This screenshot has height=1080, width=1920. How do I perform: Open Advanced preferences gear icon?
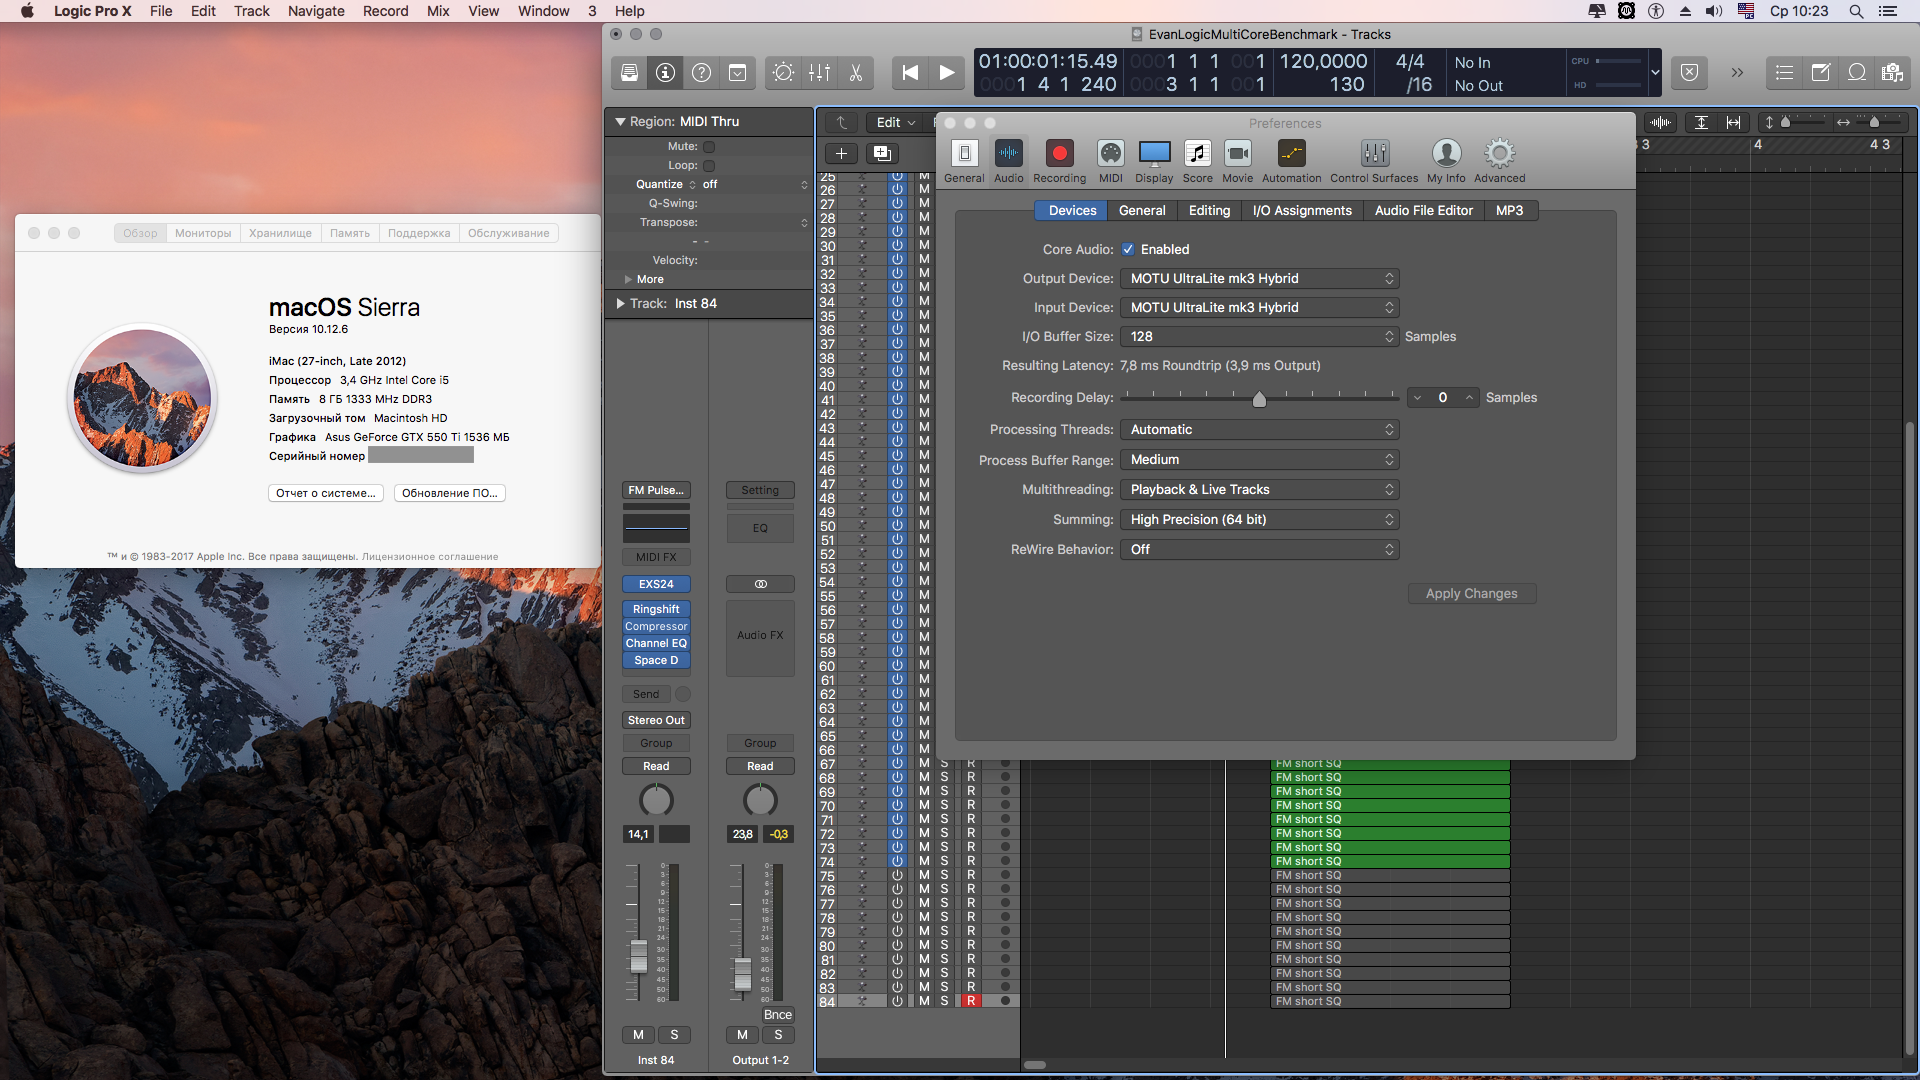coord(1499,161)
